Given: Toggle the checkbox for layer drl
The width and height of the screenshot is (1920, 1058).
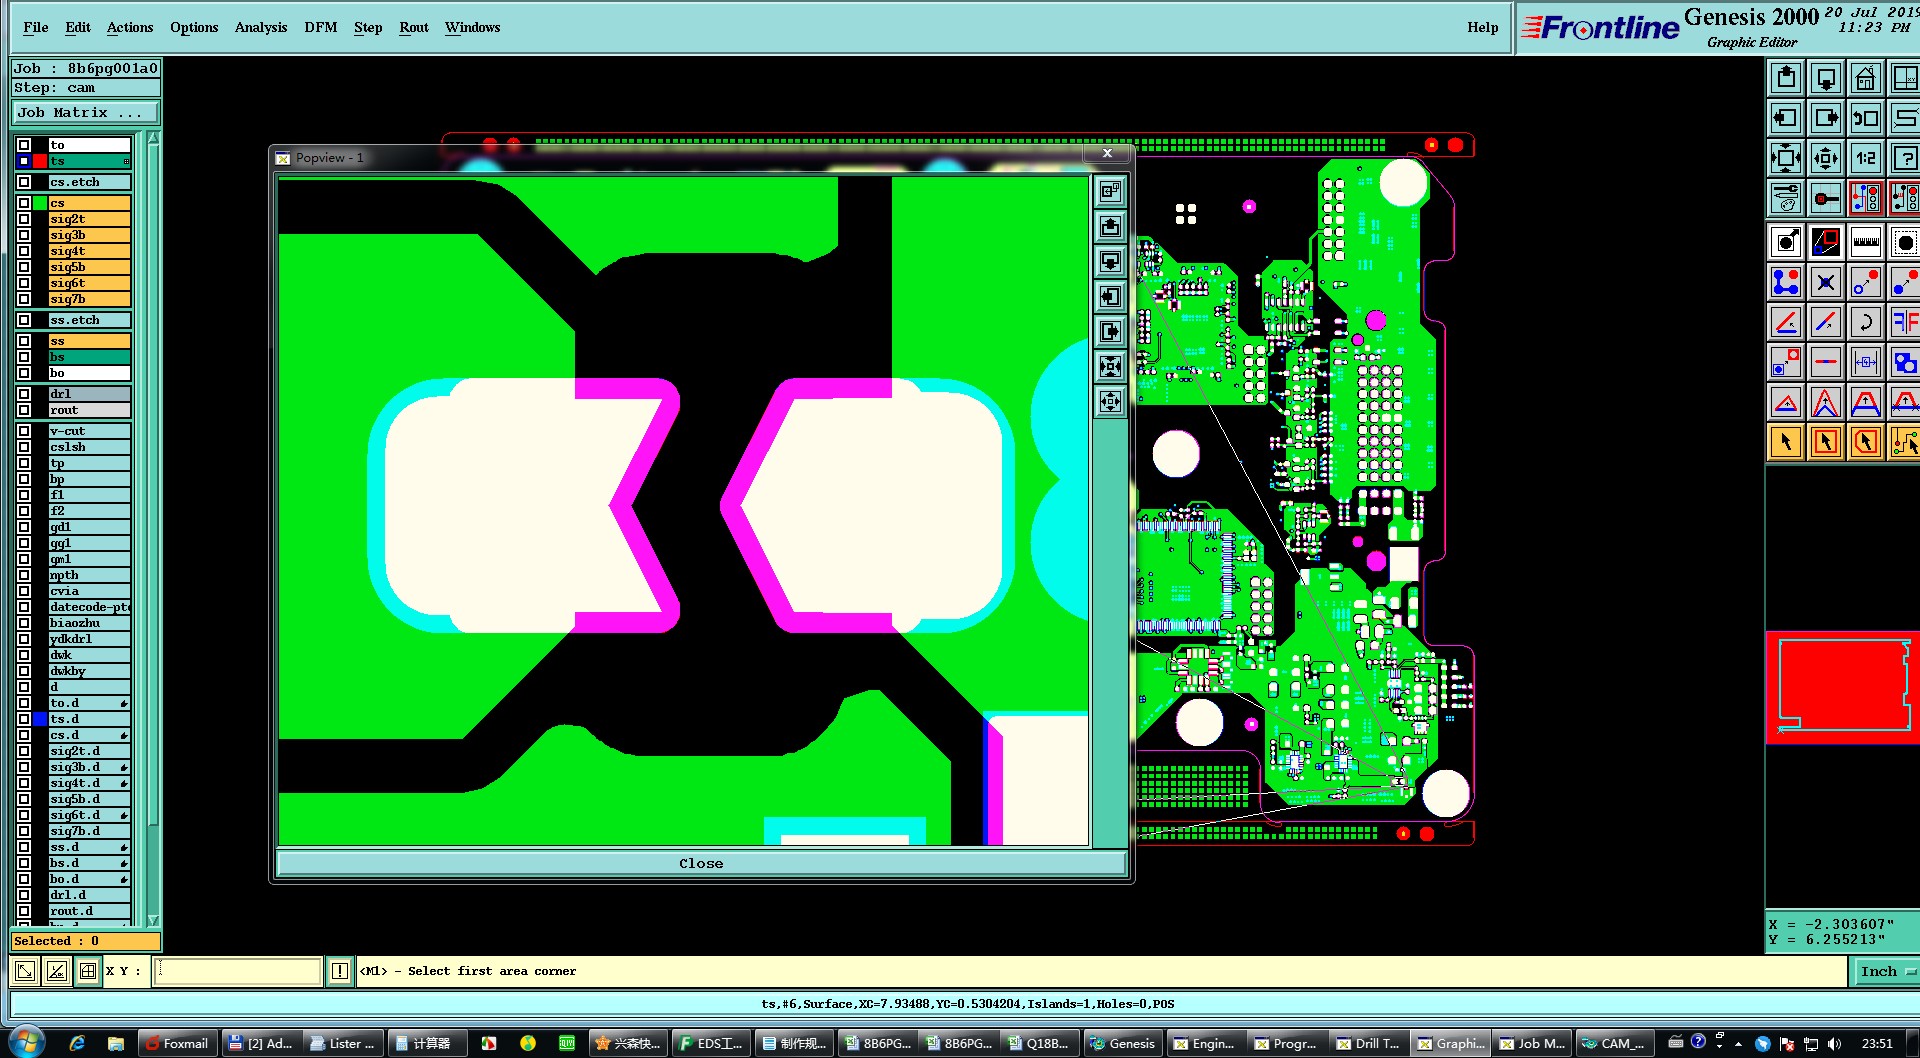Looking at the screenshot, I should 24,394.
